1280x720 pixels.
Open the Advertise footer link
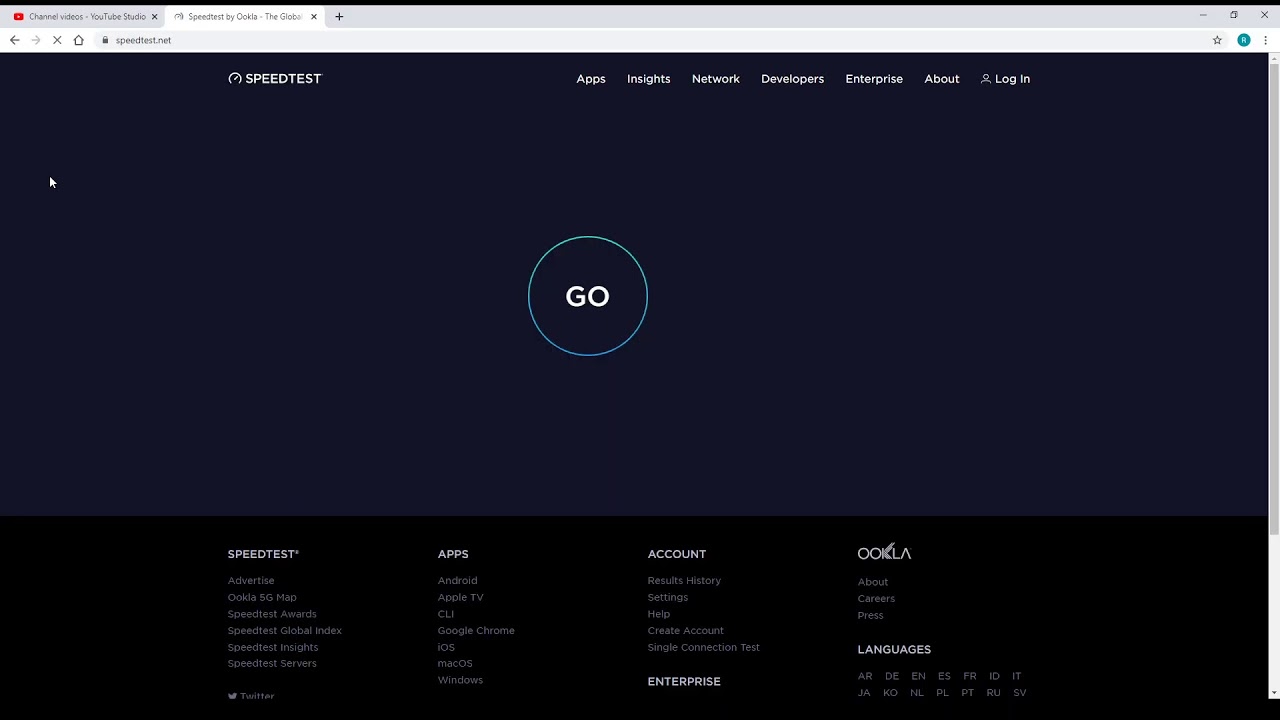click(x=251, y=580)
